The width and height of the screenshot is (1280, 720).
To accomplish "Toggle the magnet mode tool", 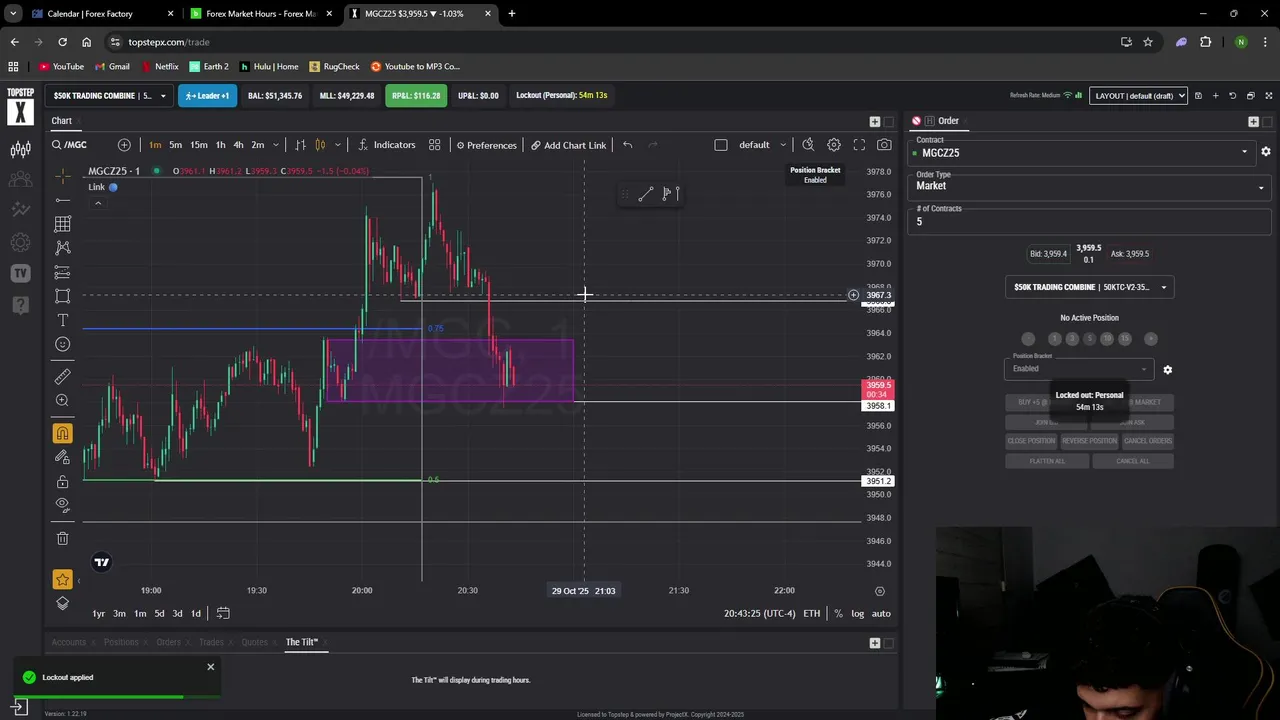I will [x=62, y=433].
